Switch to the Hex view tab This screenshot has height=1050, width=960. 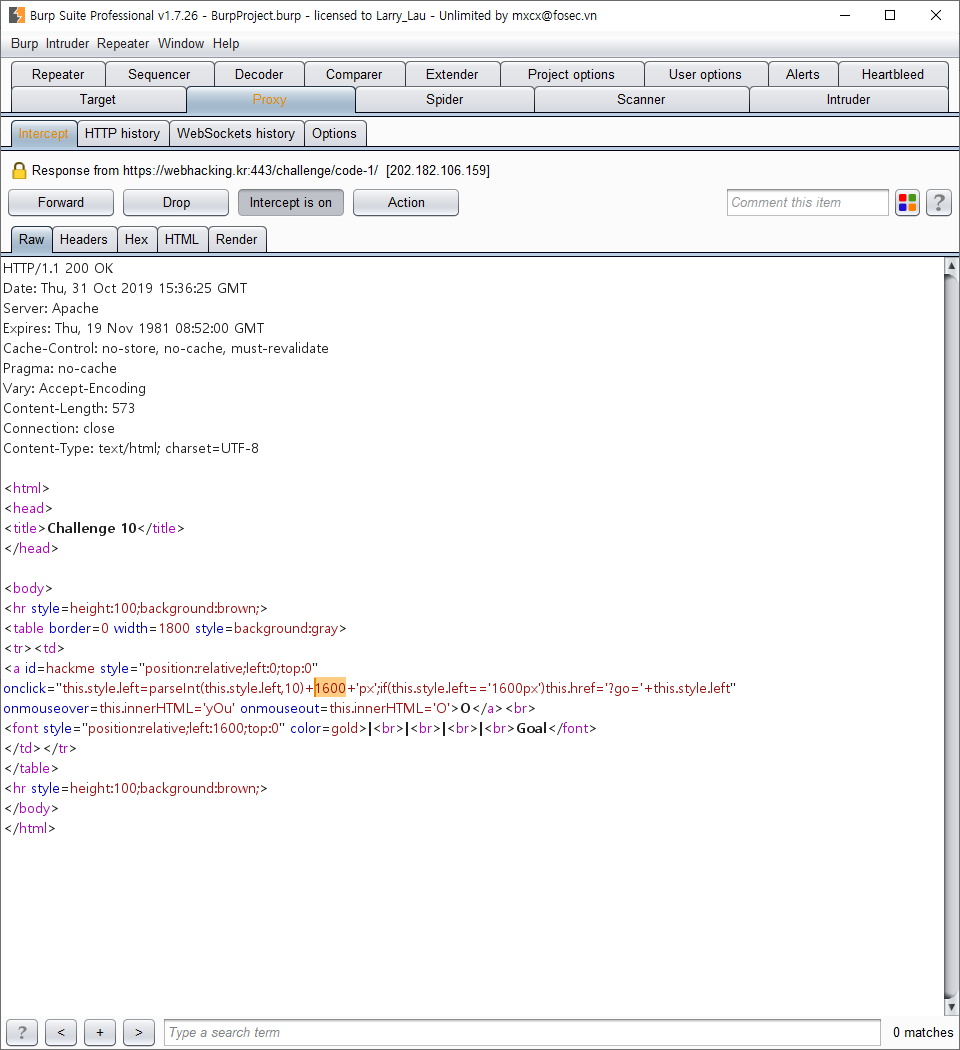137,239
